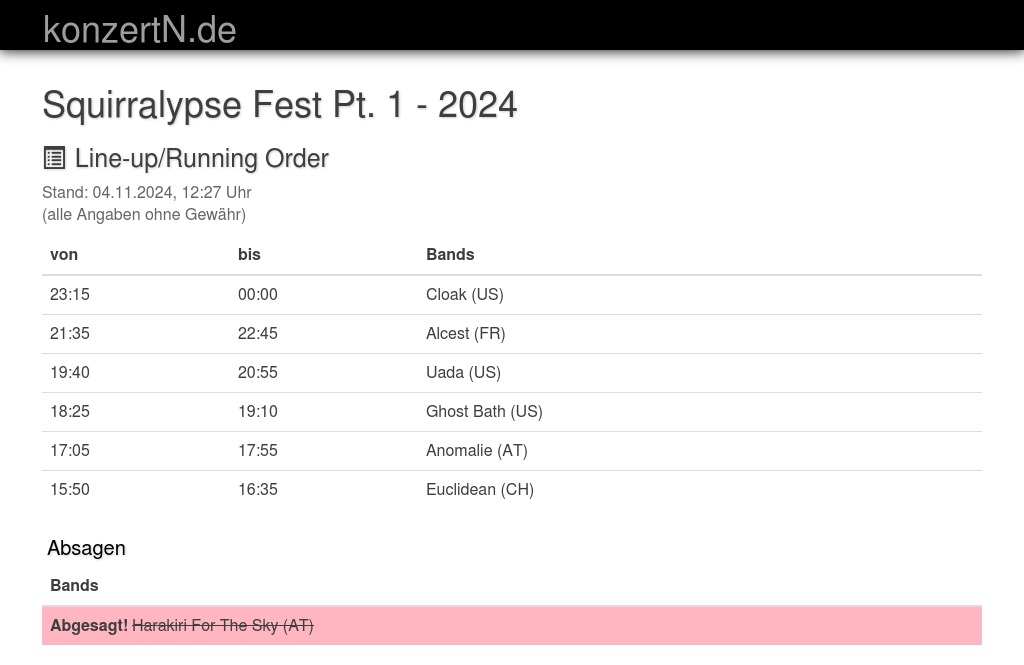Select the Cloak (US) band entry
The height and width of the screenshot is (665, 1024).
coord(464,294)
